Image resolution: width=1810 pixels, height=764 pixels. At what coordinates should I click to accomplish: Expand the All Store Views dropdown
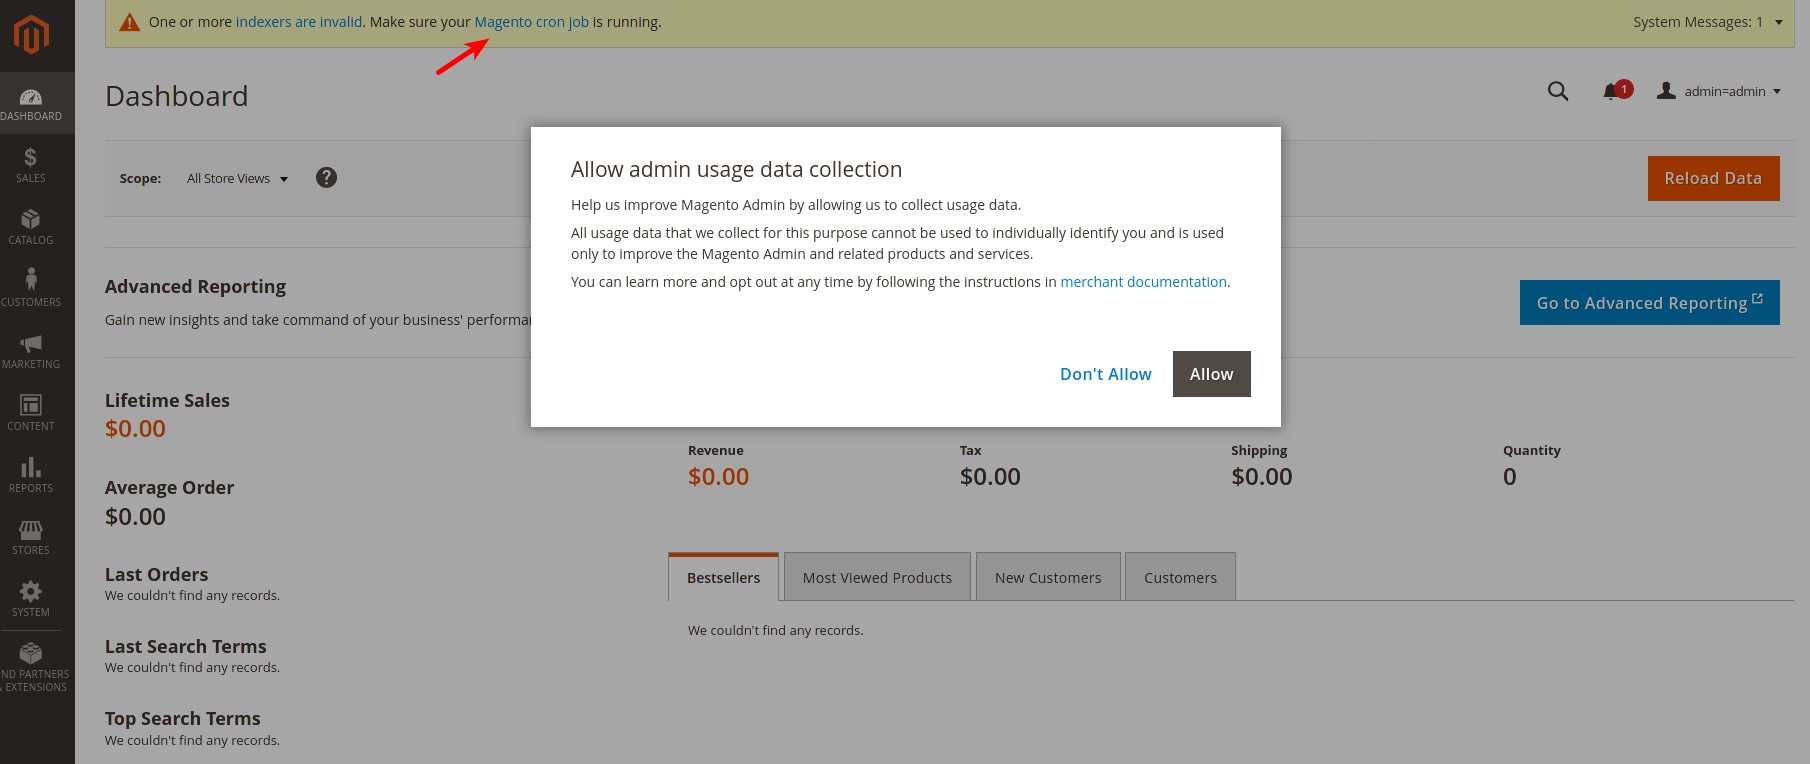pyautogui.click(x=237, y=179)
